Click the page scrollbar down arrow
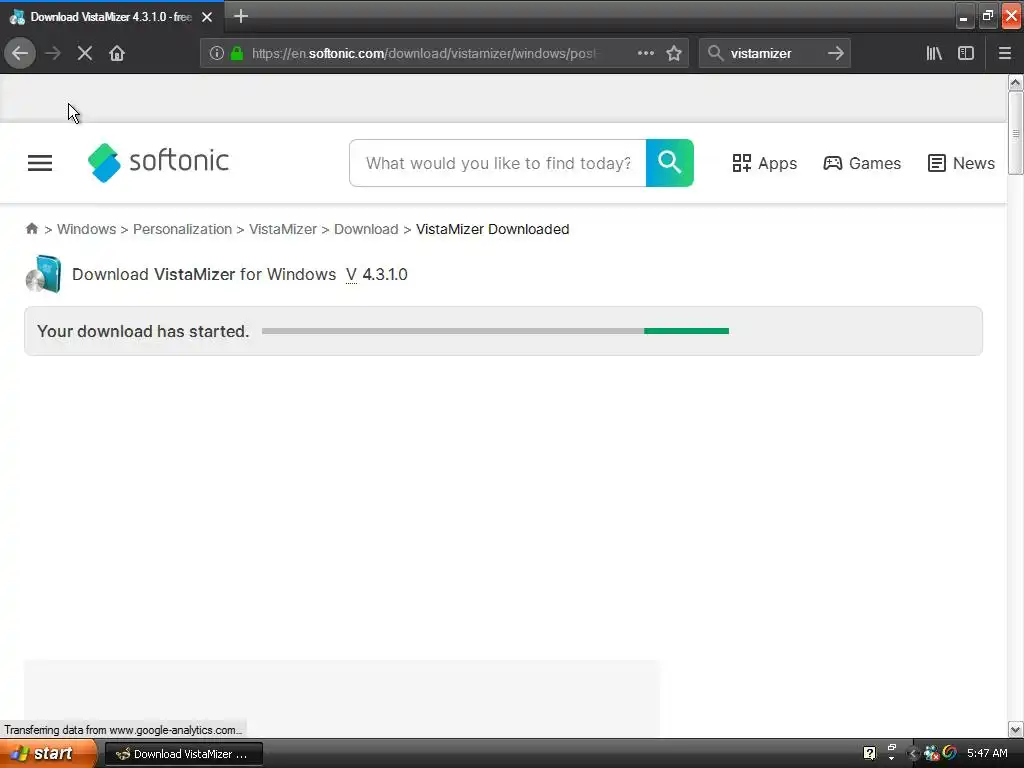Image resolution: width=1024 pixels, height=768 pixels. [1015, 729]
